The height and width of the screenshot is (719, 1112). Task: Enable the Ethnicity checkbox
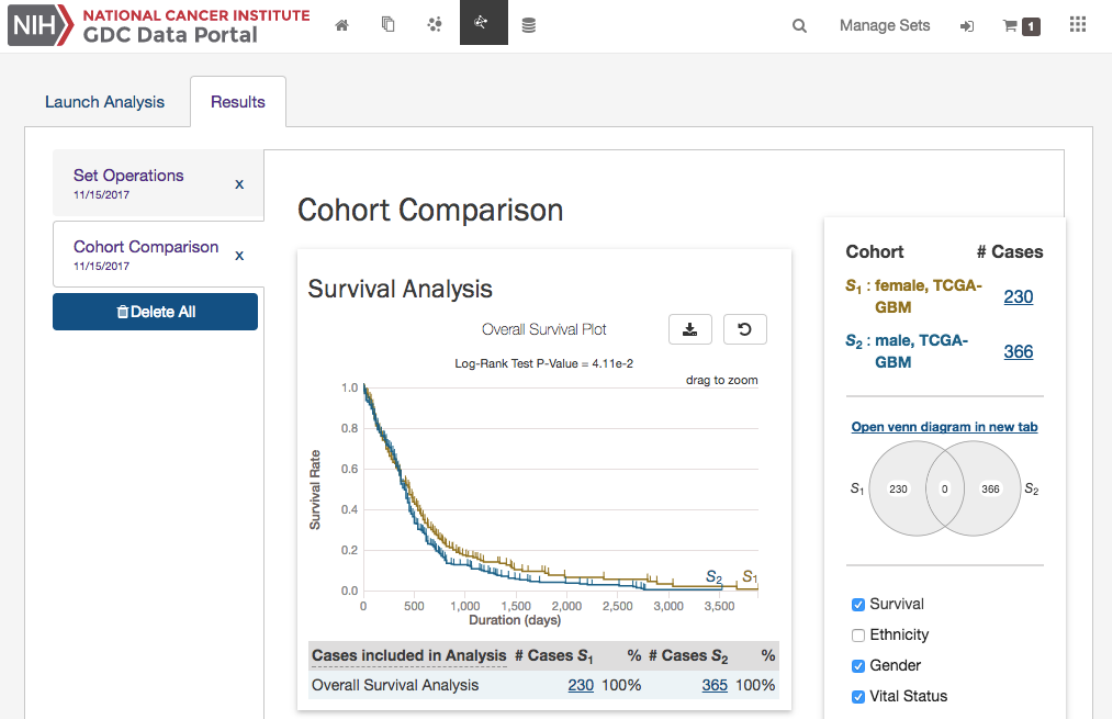858,635
